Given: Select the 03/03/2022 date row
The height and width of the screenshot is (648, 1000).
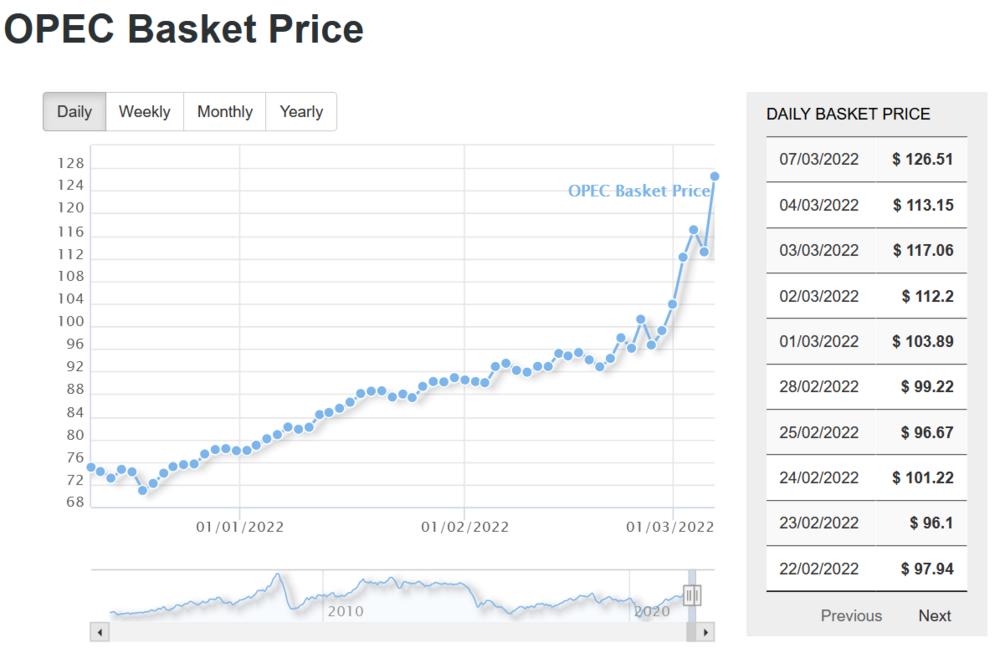Looking at the screenshot, I should pyautogui.click(x=819, y=250).
